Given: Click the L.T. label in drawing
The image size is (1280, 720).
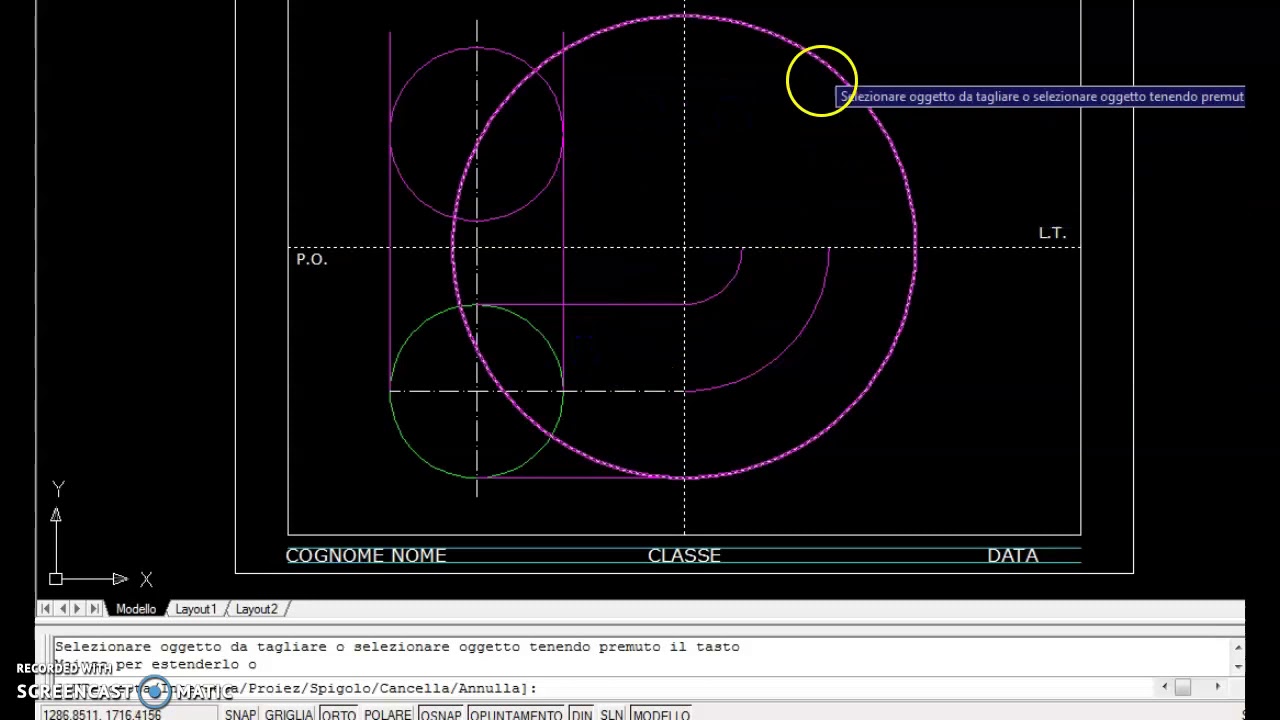Looking at the screenshot, I should tap(1052, 233).
